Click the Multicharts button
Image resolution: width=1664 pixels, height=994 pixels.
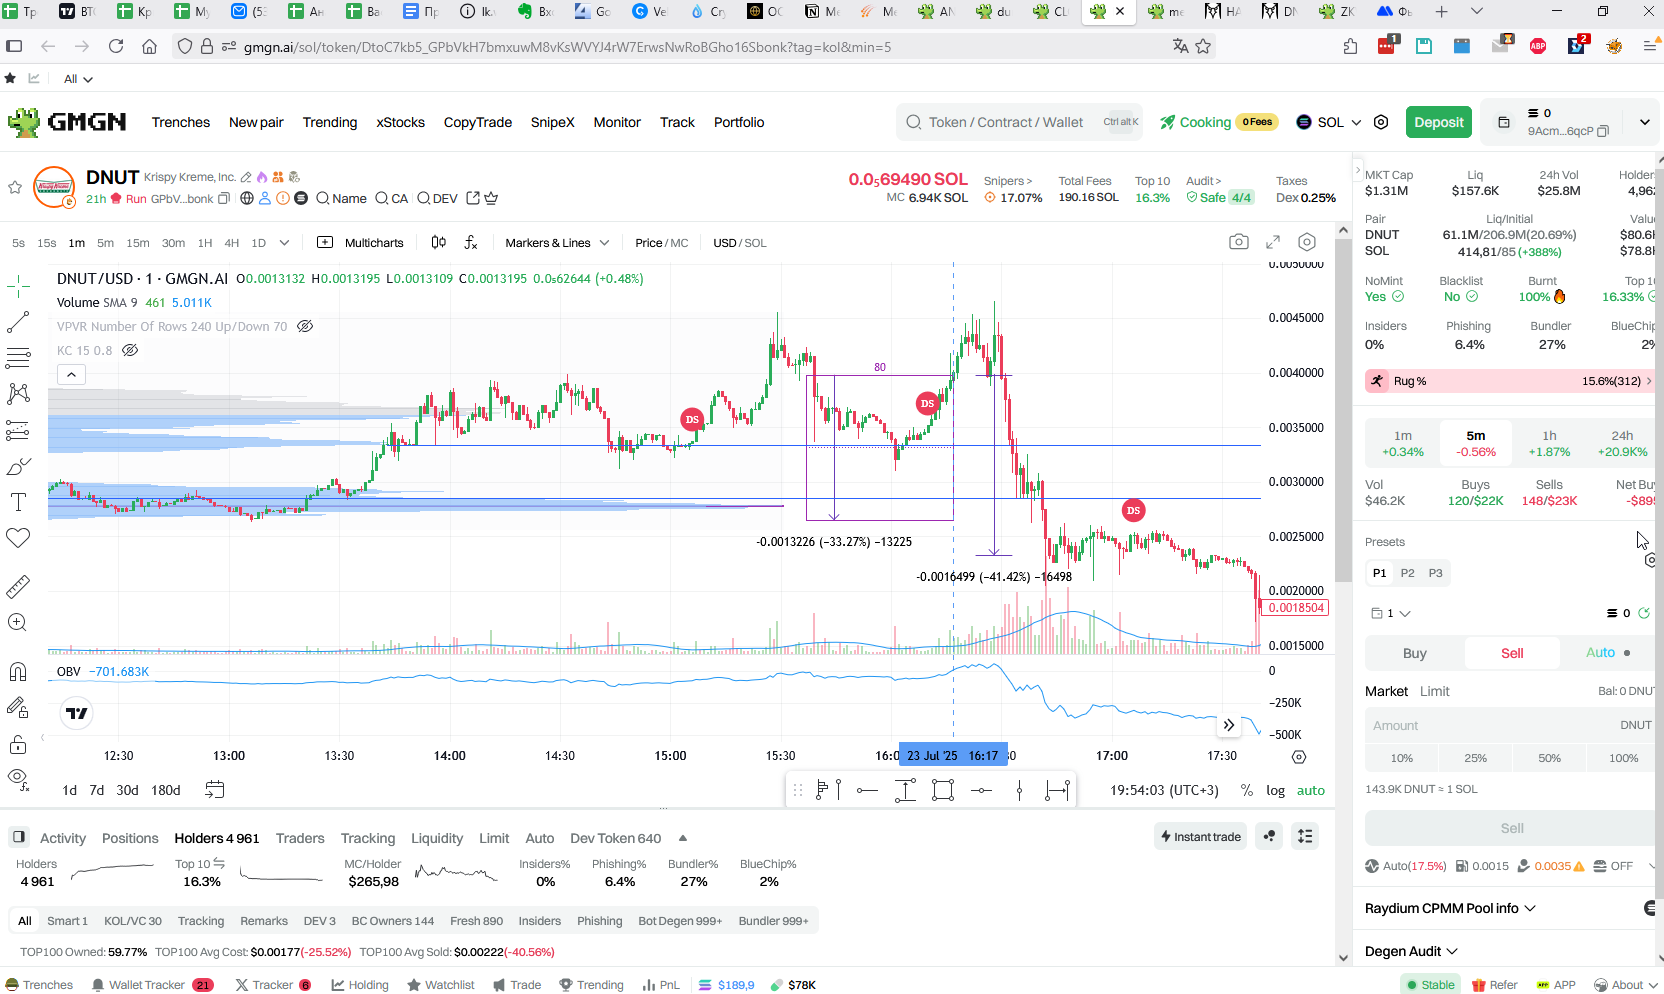coord(361,243)
